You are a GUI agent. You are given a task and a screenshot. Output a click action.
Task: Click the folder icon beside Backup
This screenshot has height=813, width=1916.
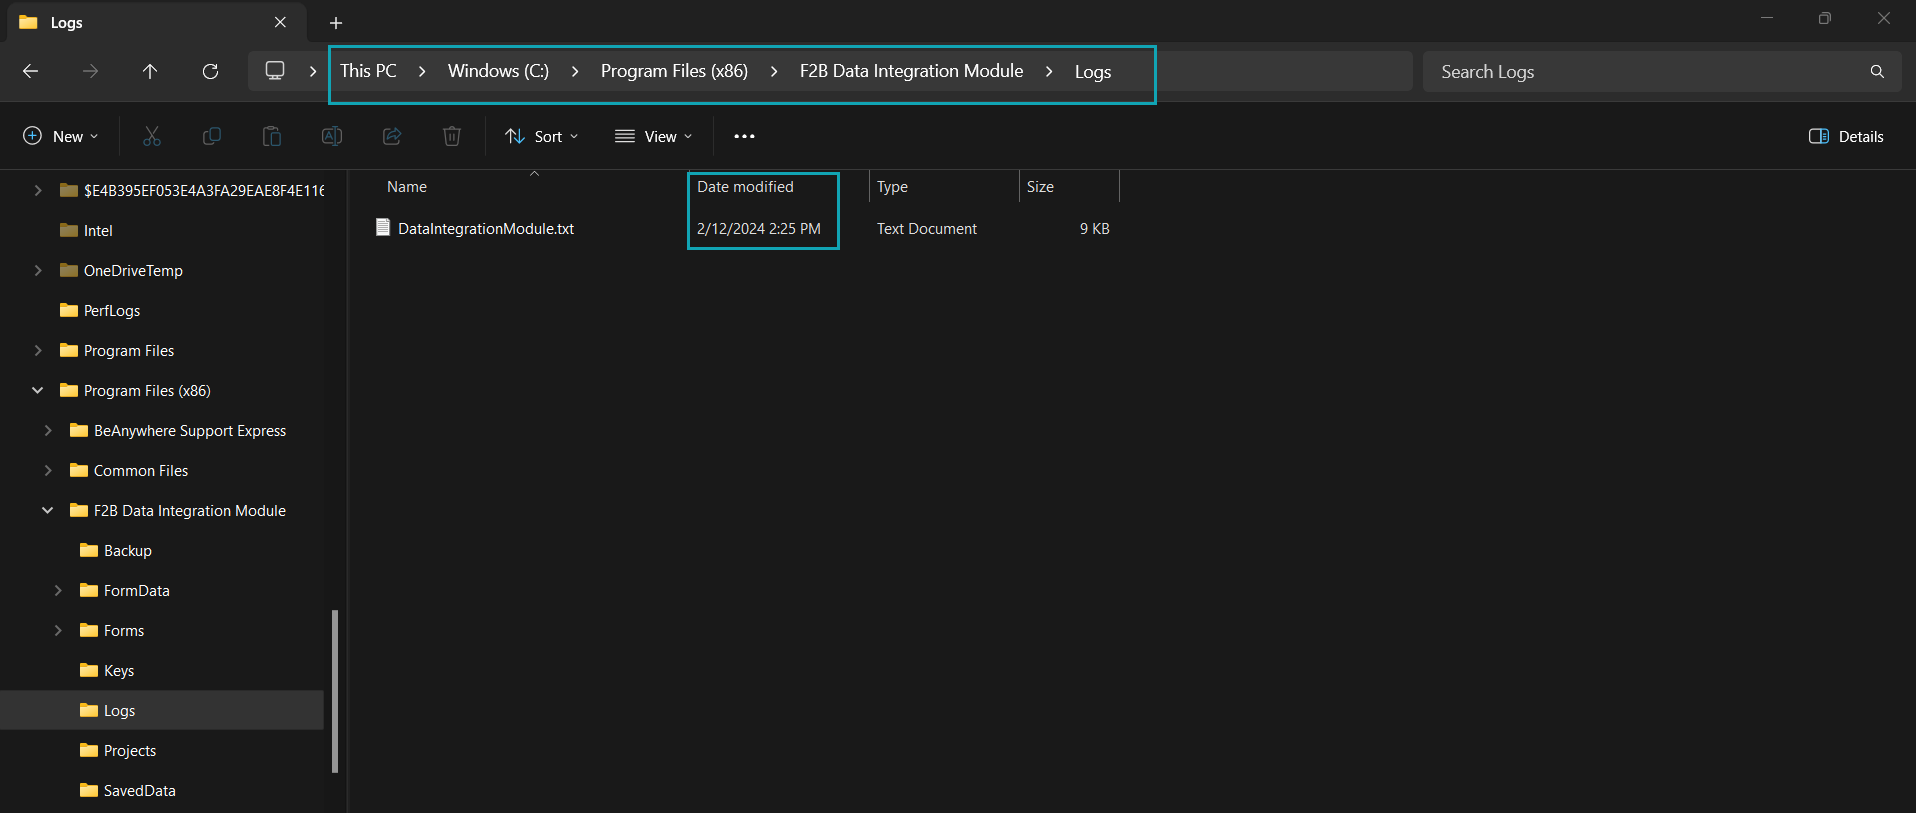tap(89, 550)
